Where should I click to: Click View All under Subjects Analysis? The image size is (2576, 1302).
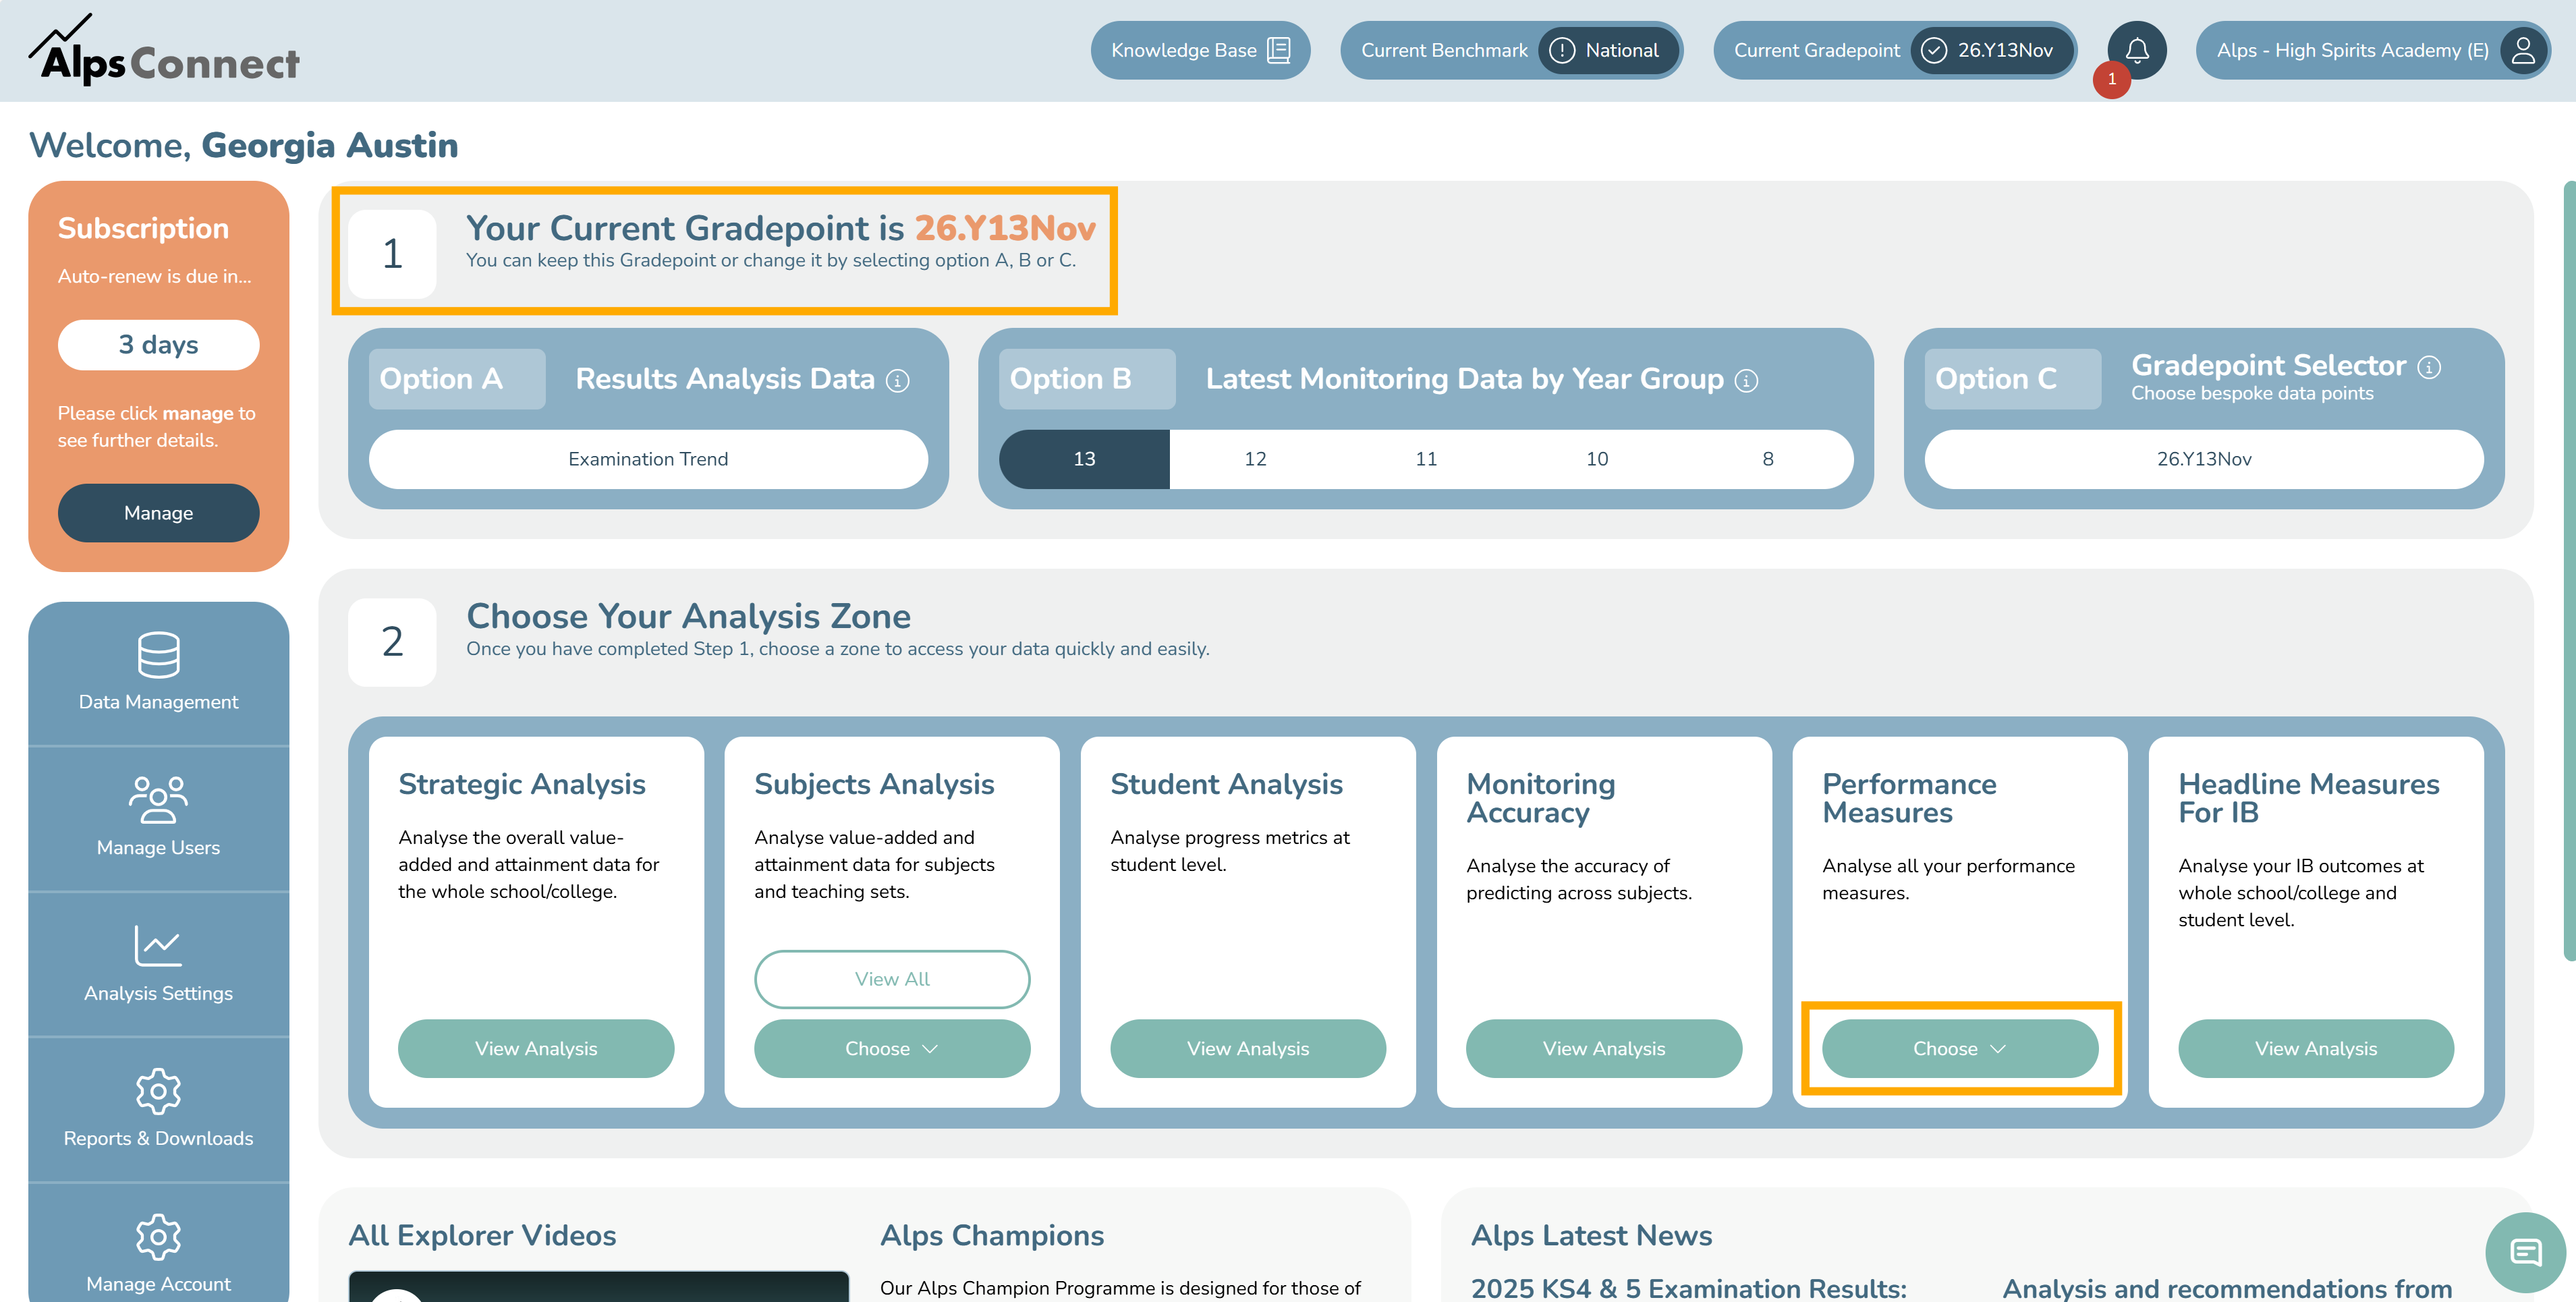[x=892, y=979]
